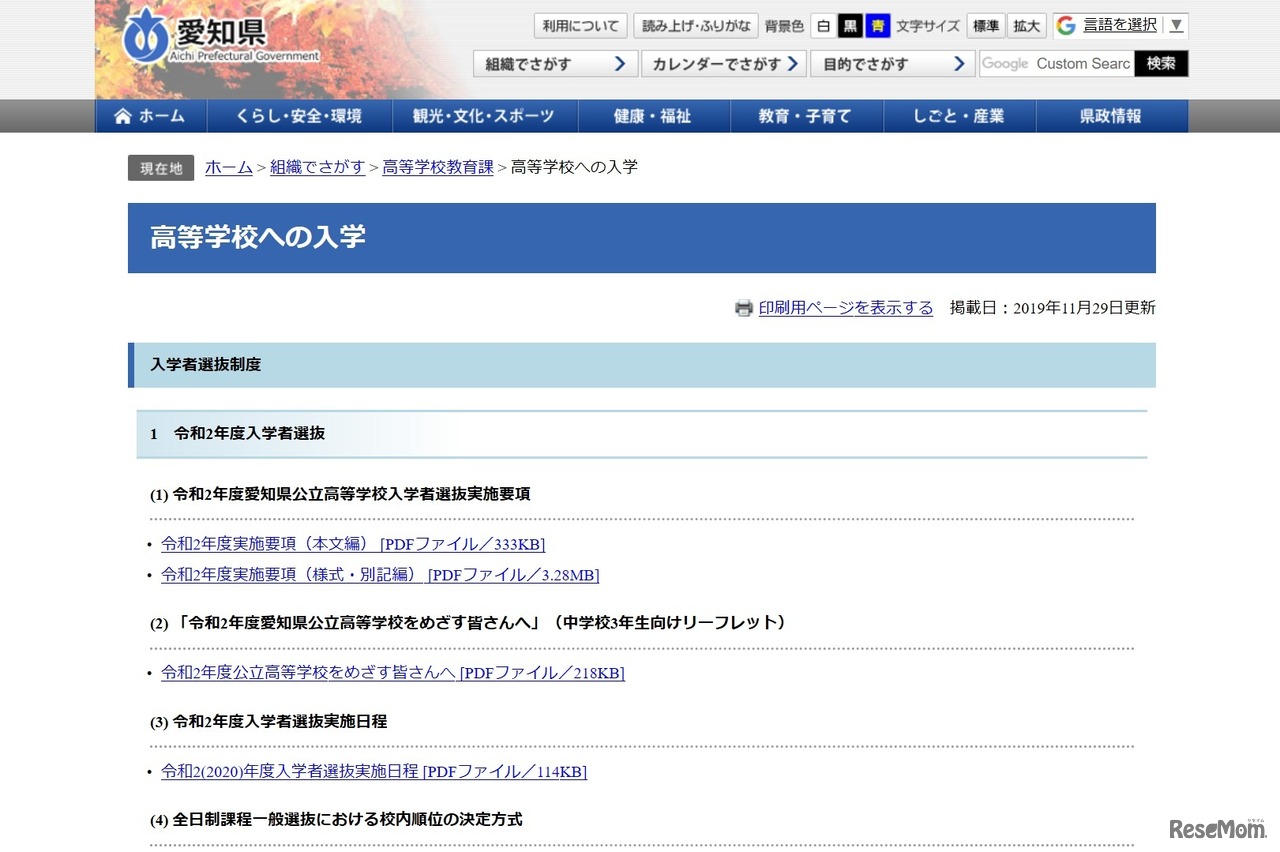Click the 検索 search button
1280x852 pixels.
tap(1161, 62)
